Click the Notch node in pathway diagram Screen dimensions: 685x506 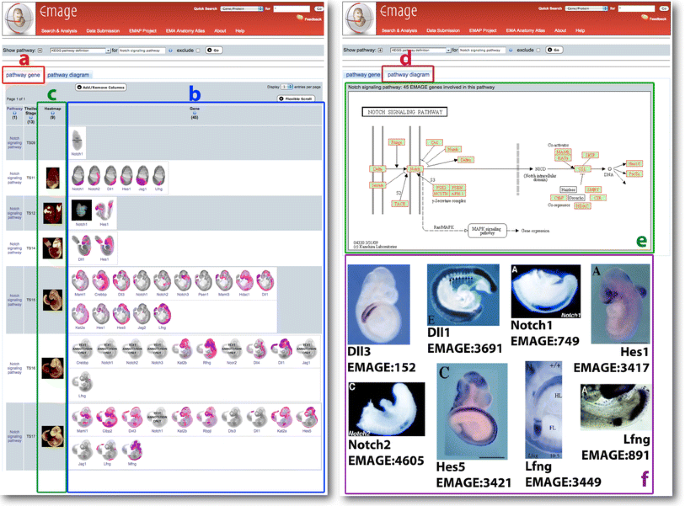coord(414,169)
